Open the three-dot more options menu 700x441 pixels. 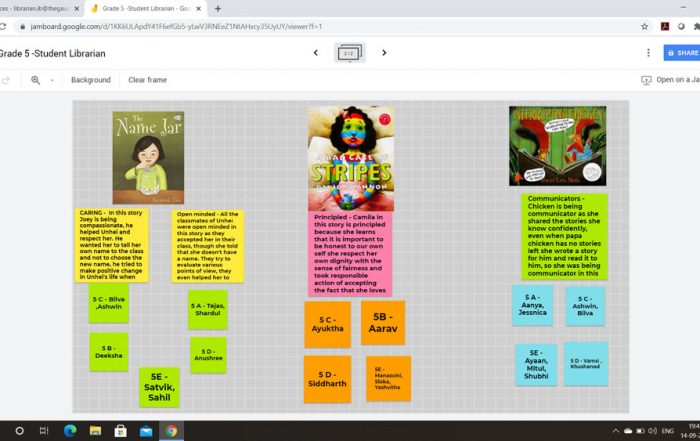648,53
